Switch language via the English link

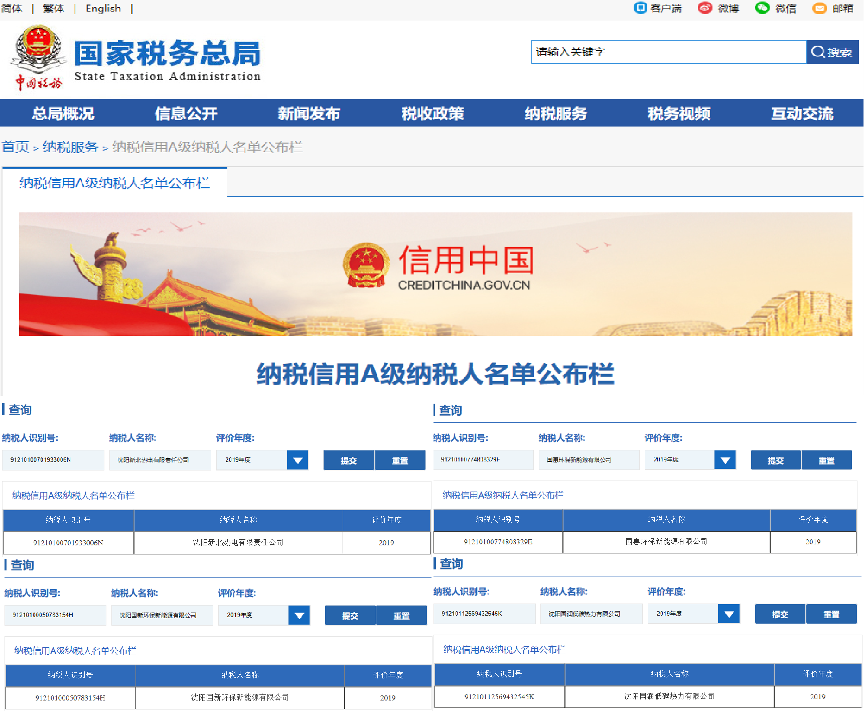pos(103,8)
